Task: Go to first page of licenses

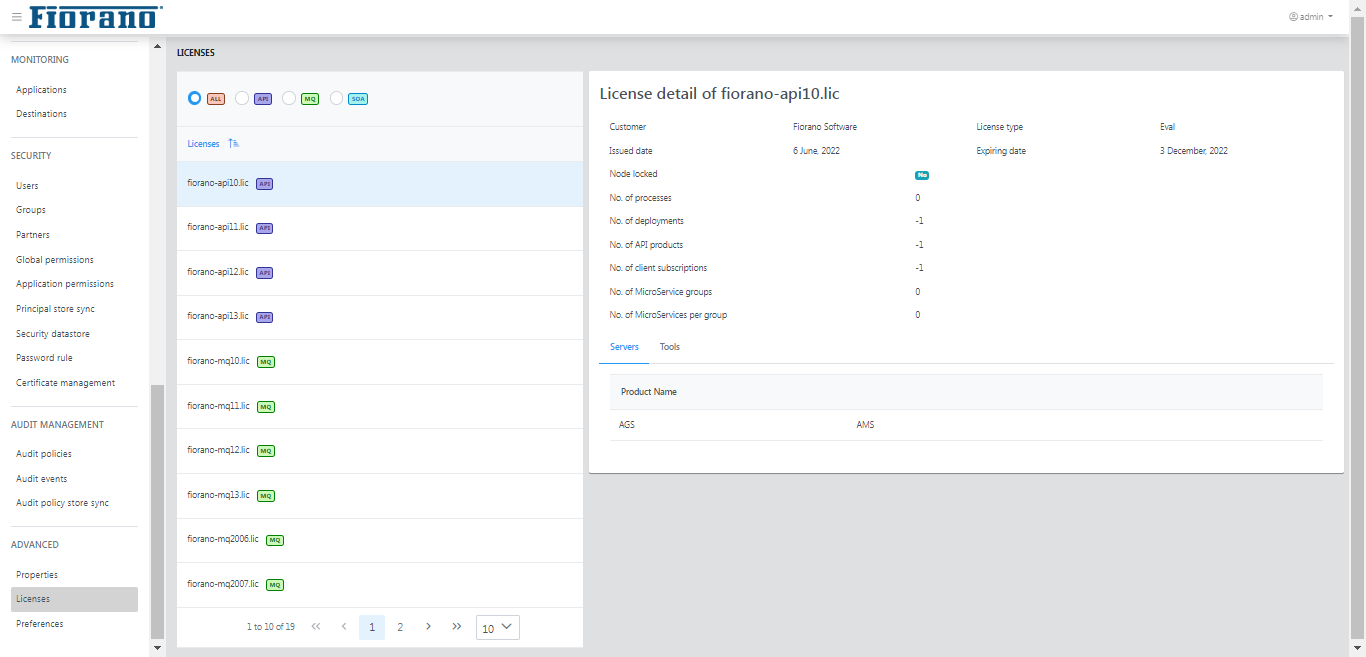Action: 316,627
